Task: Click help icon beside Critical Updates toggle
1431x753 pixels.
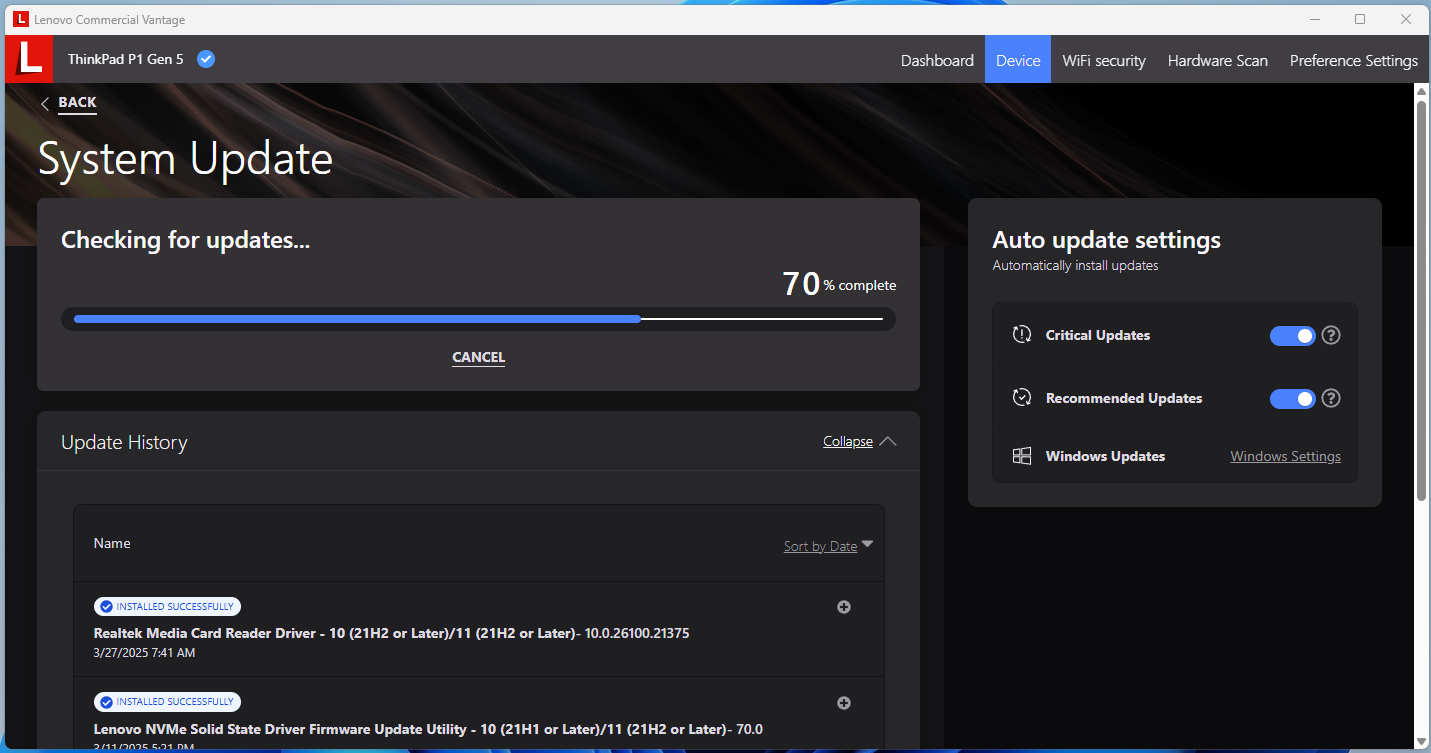Action: point(1331,336)
